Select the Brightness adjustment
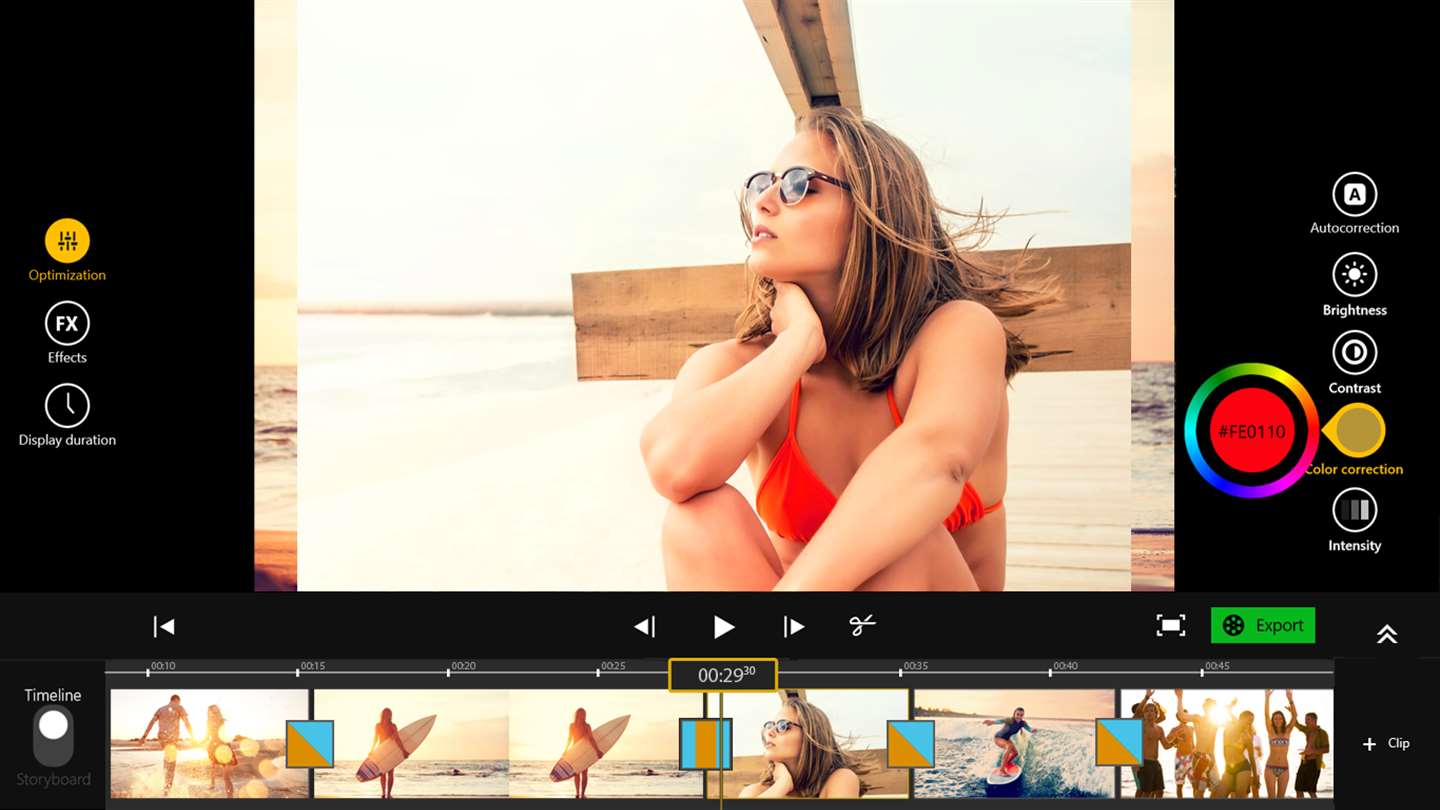 1355,275
